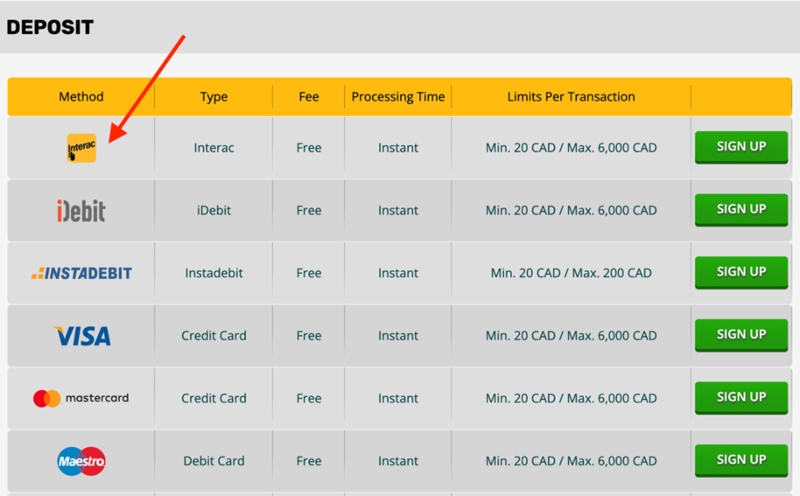Viewport: 800px width, 496px height.
Task: Click 'Free' fee in iDebit row
Action: (309, 210)
